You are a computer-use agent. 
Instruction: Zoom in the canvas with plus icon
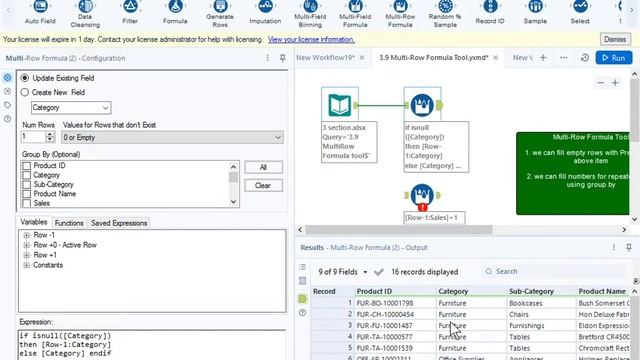[615, 83]
